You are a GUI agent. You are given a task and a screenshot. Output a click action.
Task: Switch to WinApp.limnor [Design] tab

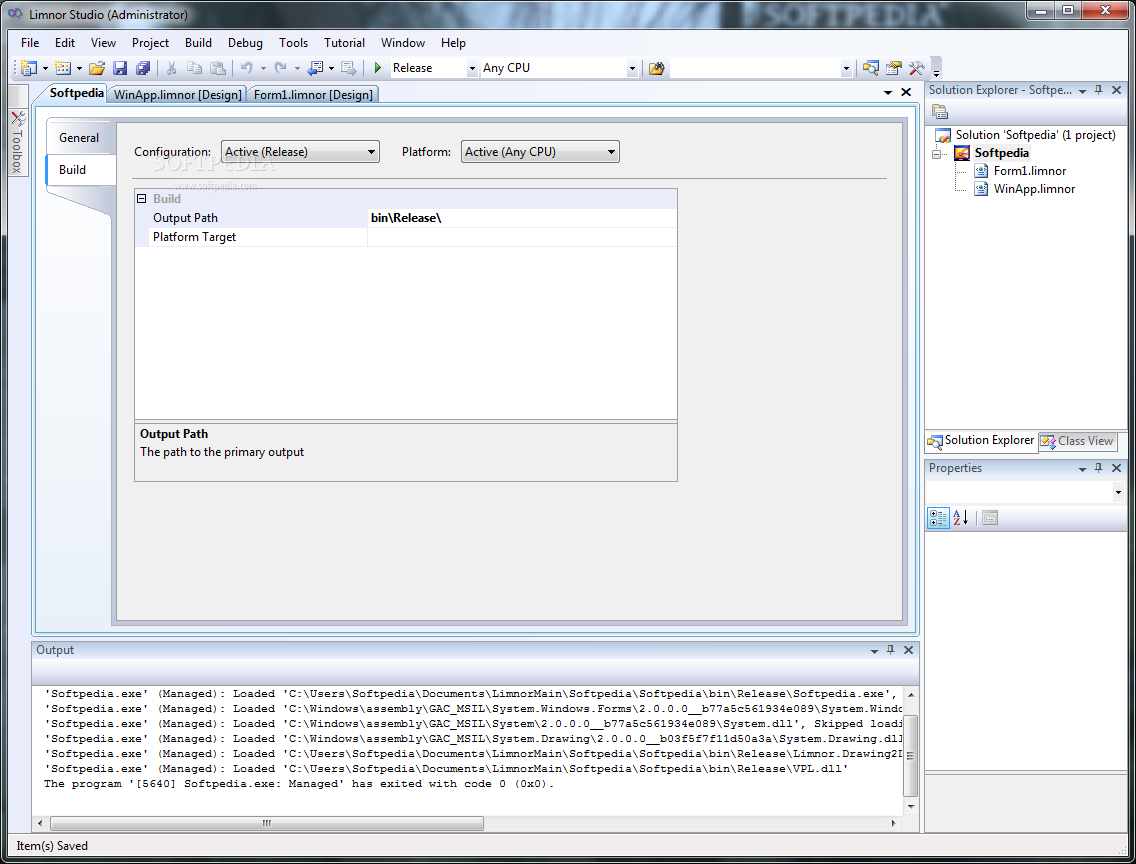click(x=178, y=95)
